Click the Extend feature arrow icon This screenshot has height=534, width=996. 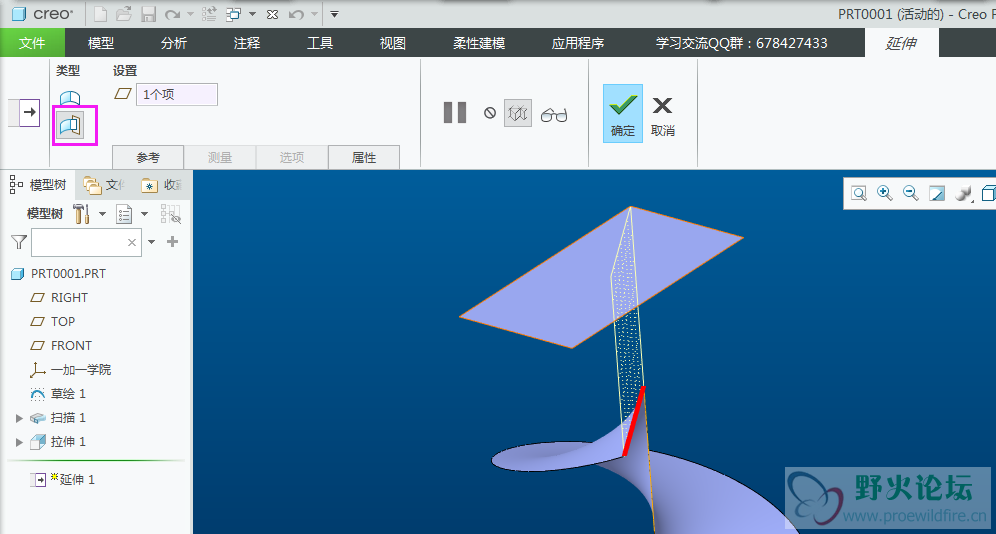point(29,112)
